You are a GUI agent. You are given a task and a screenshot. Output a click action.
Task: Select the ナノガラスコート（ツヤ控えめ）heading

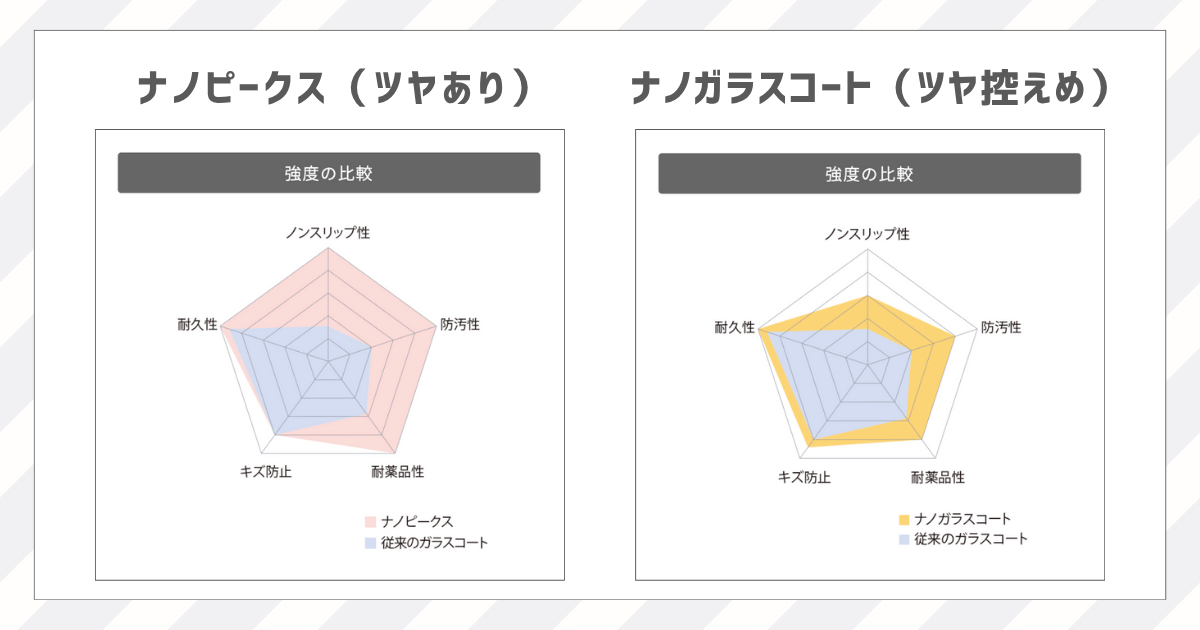pyautogui.click(x=871, y=90)
